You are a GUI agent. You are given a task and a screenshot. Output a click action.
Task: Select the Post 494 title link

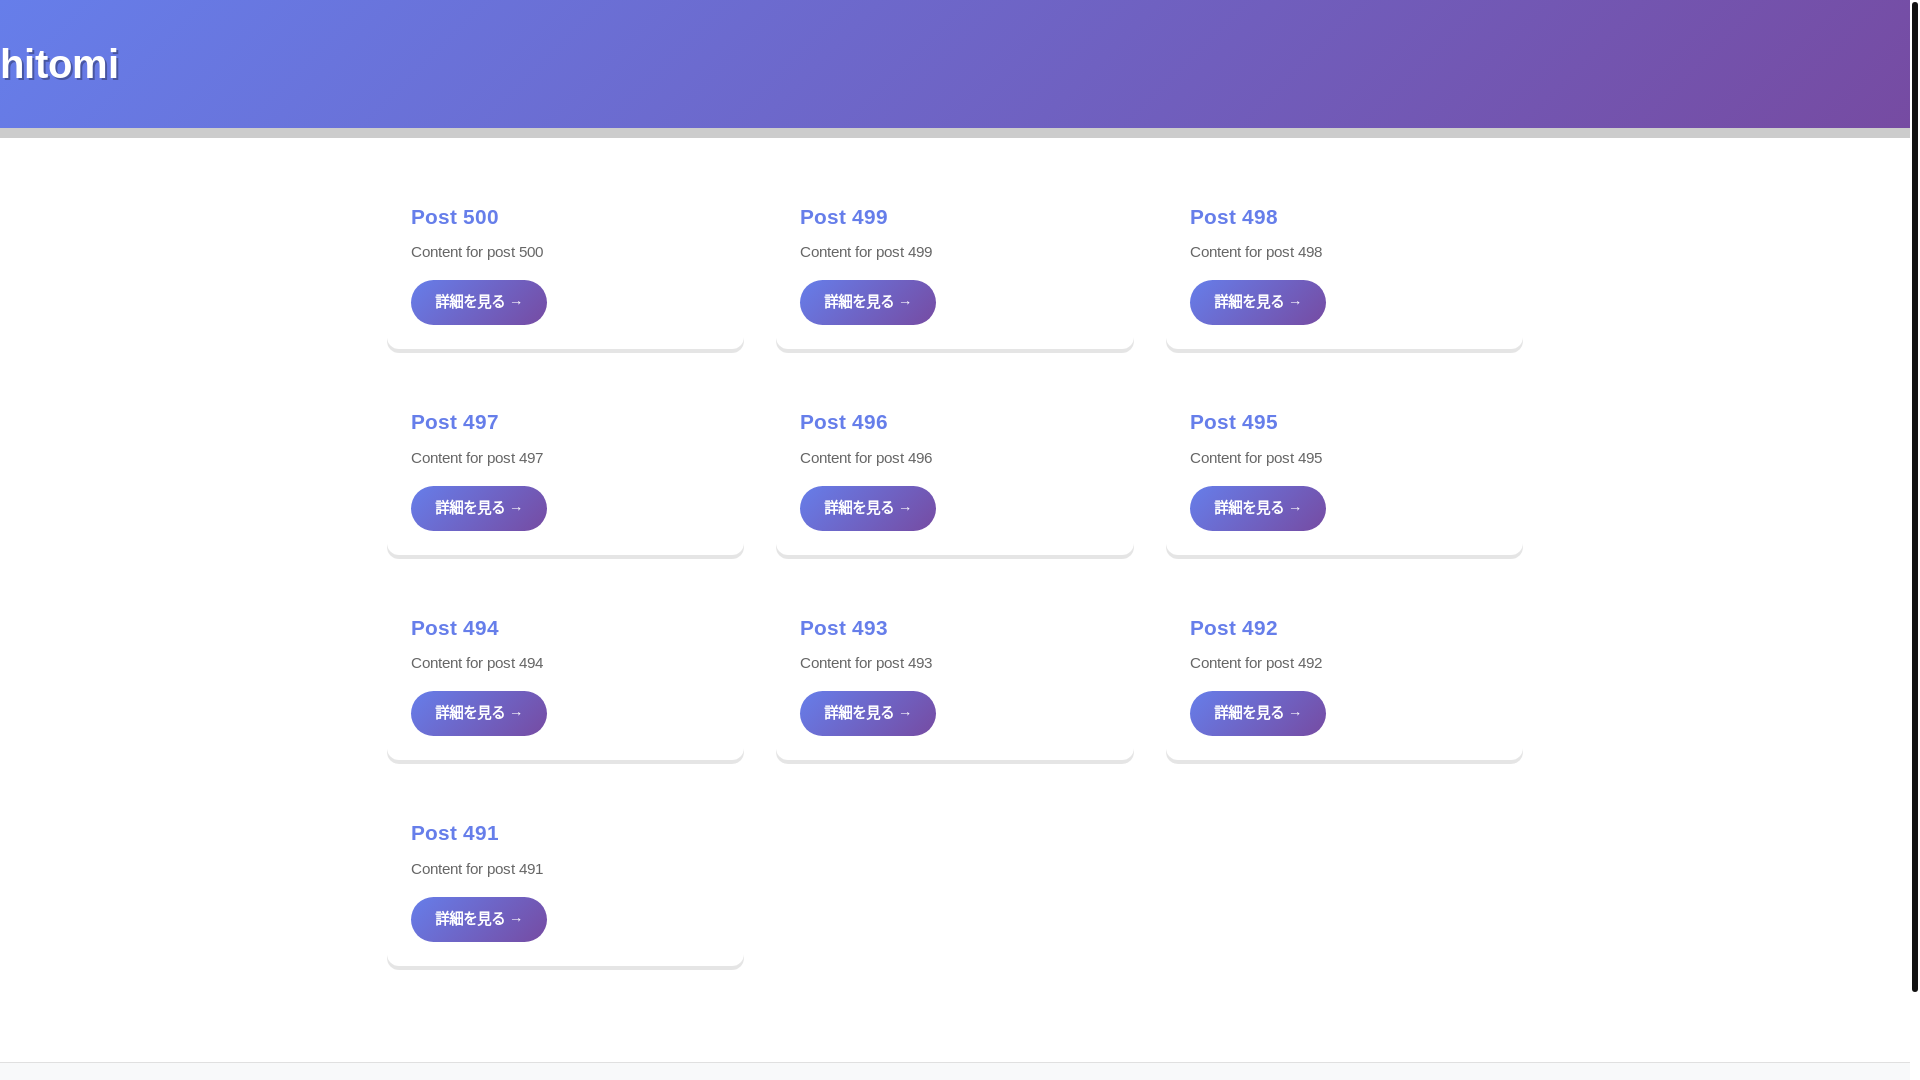pyautogui.click(x=454, y=628)
